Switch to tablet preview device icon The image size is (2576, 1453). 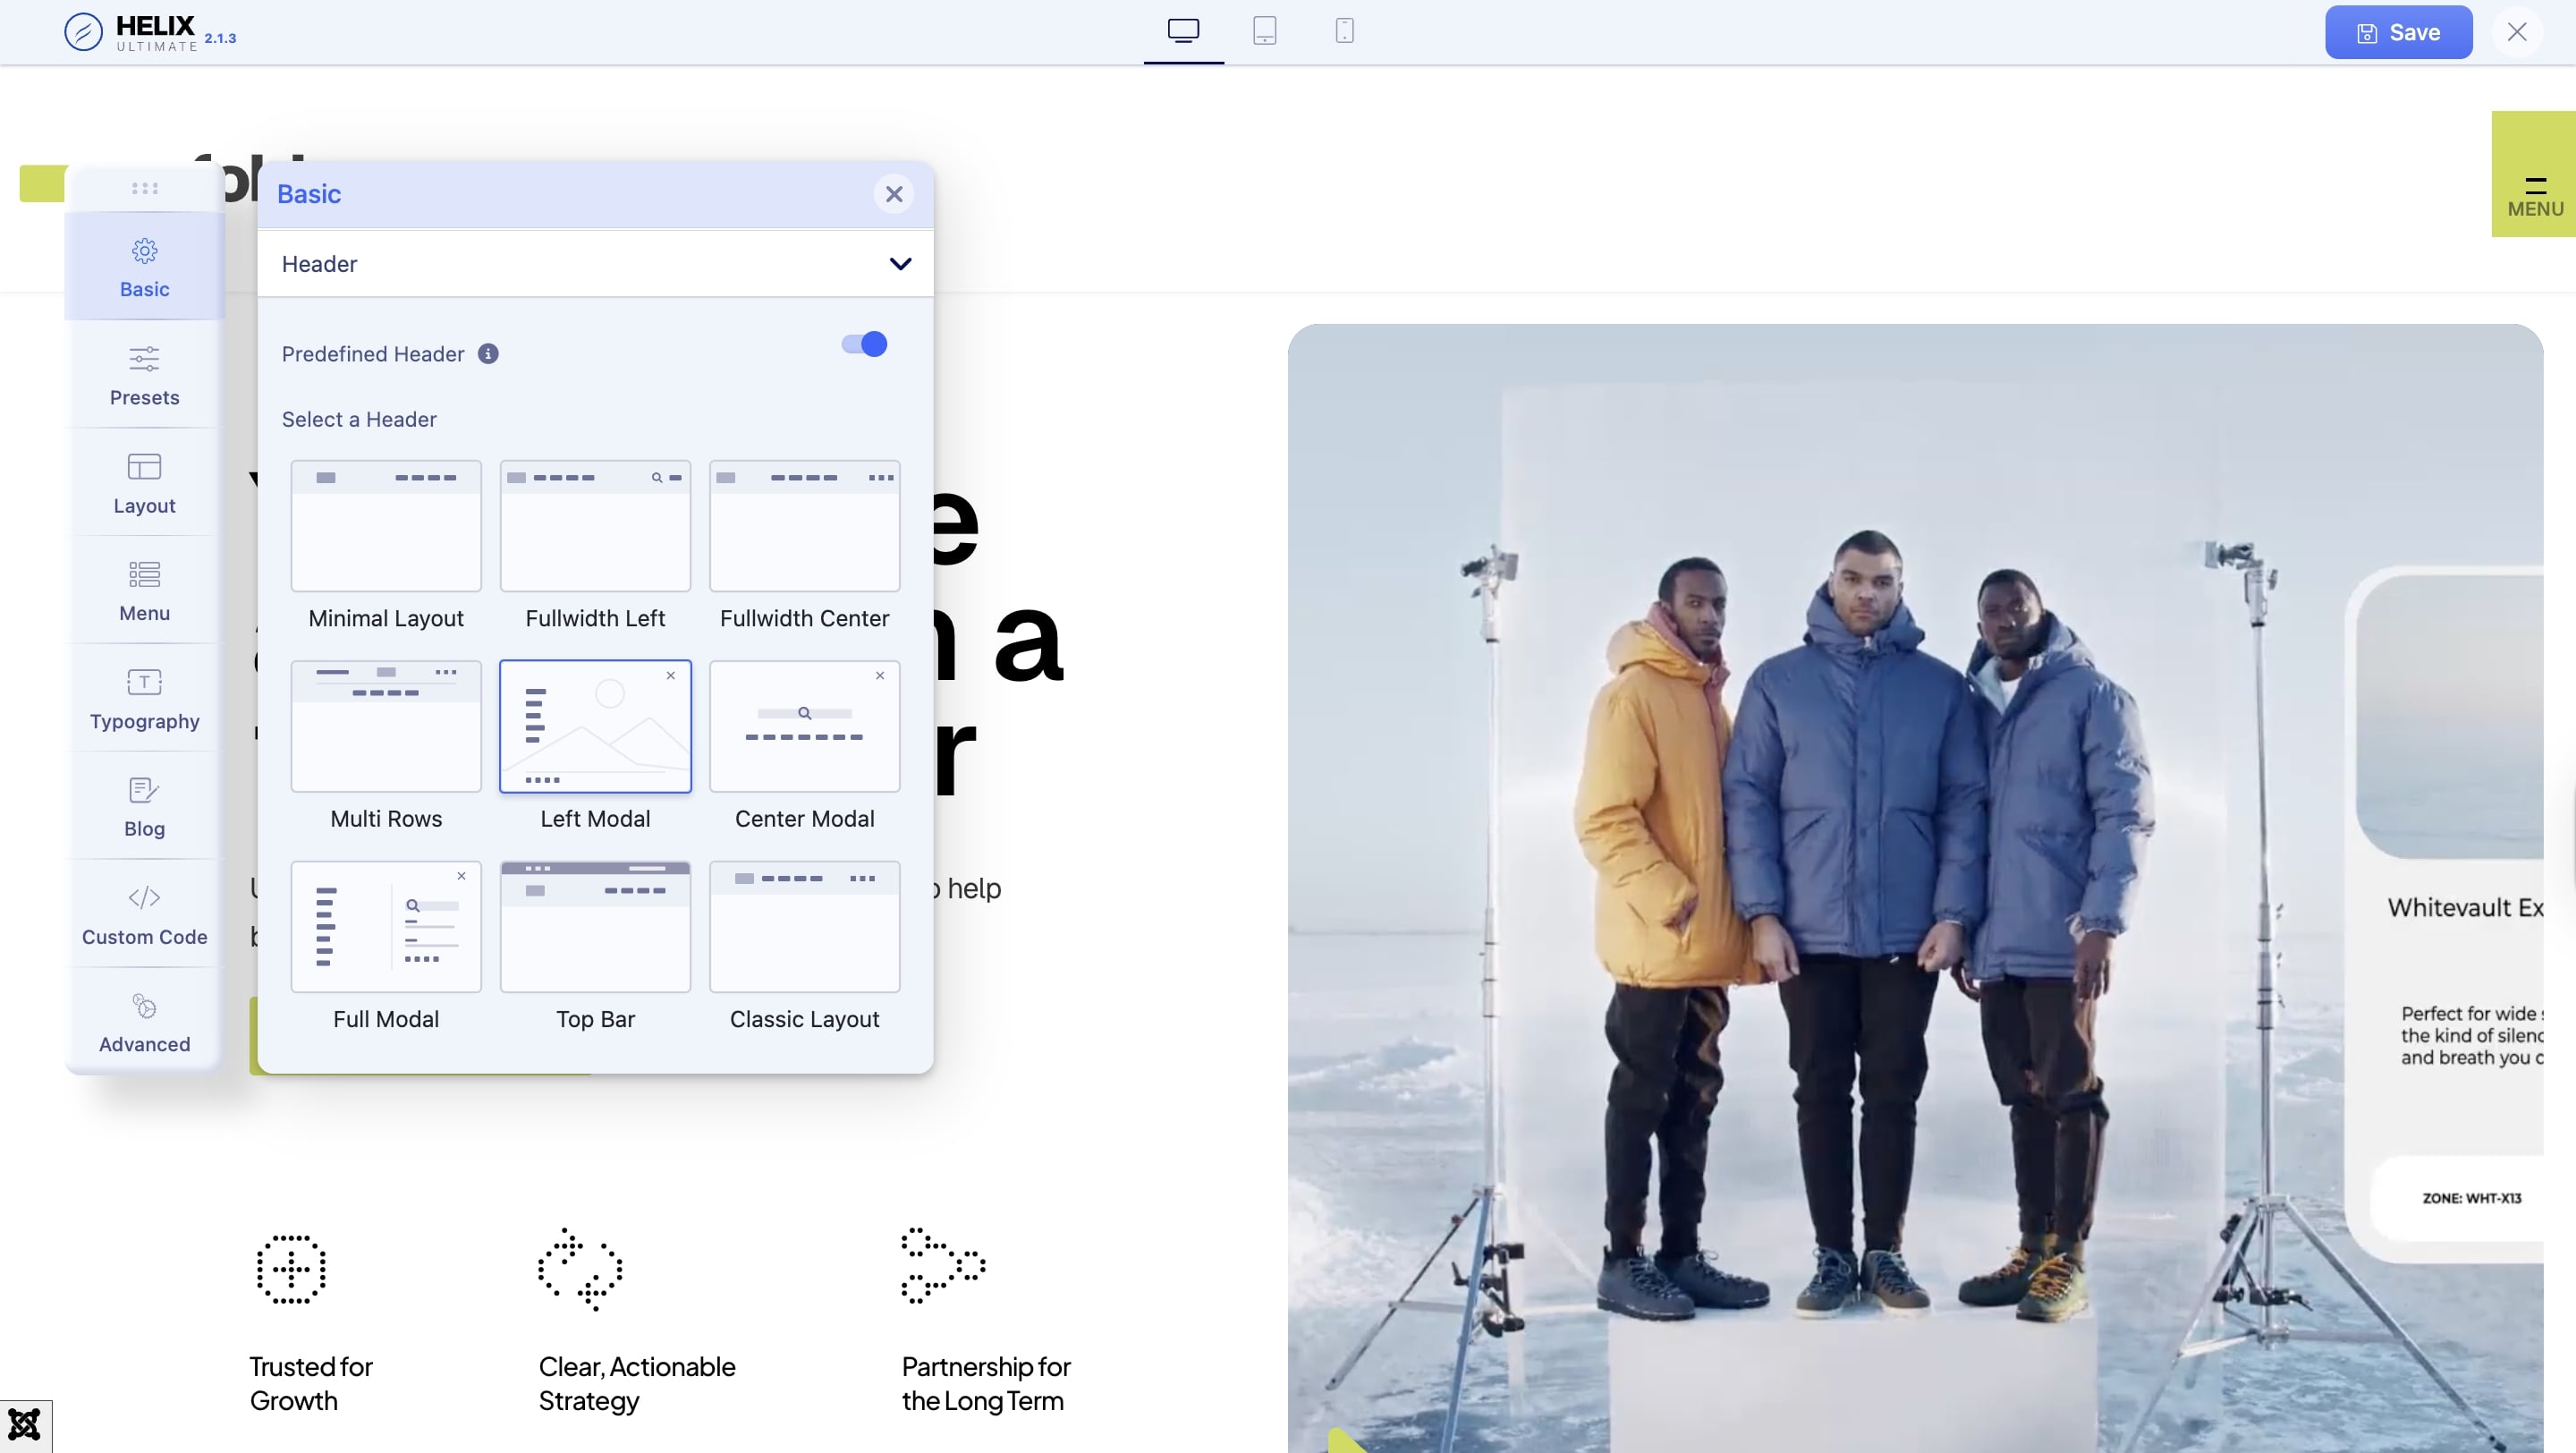[1264, 31]
